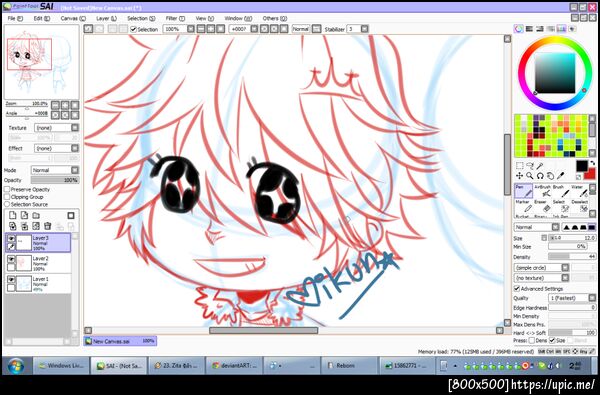
Task: Hide Layer1 with its eye icon
Action: [x=11, y=280]
